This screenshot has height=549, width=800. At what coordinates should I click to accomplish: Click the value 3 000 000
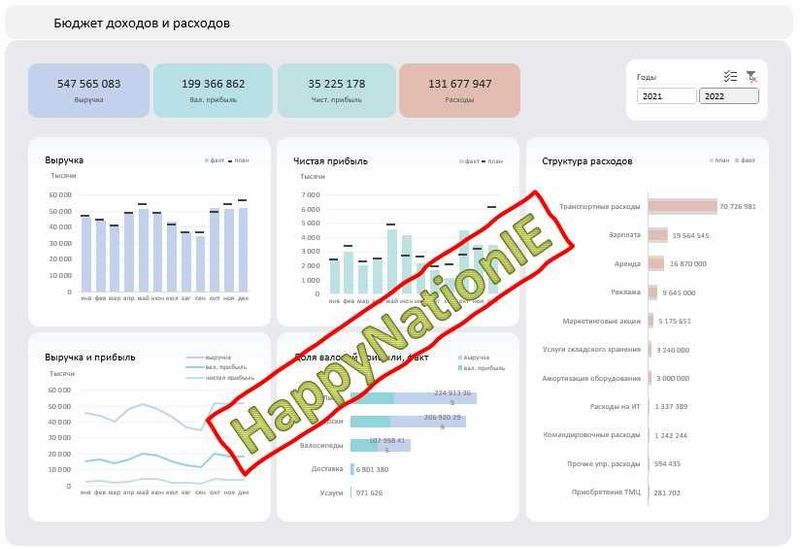(673, 379)
